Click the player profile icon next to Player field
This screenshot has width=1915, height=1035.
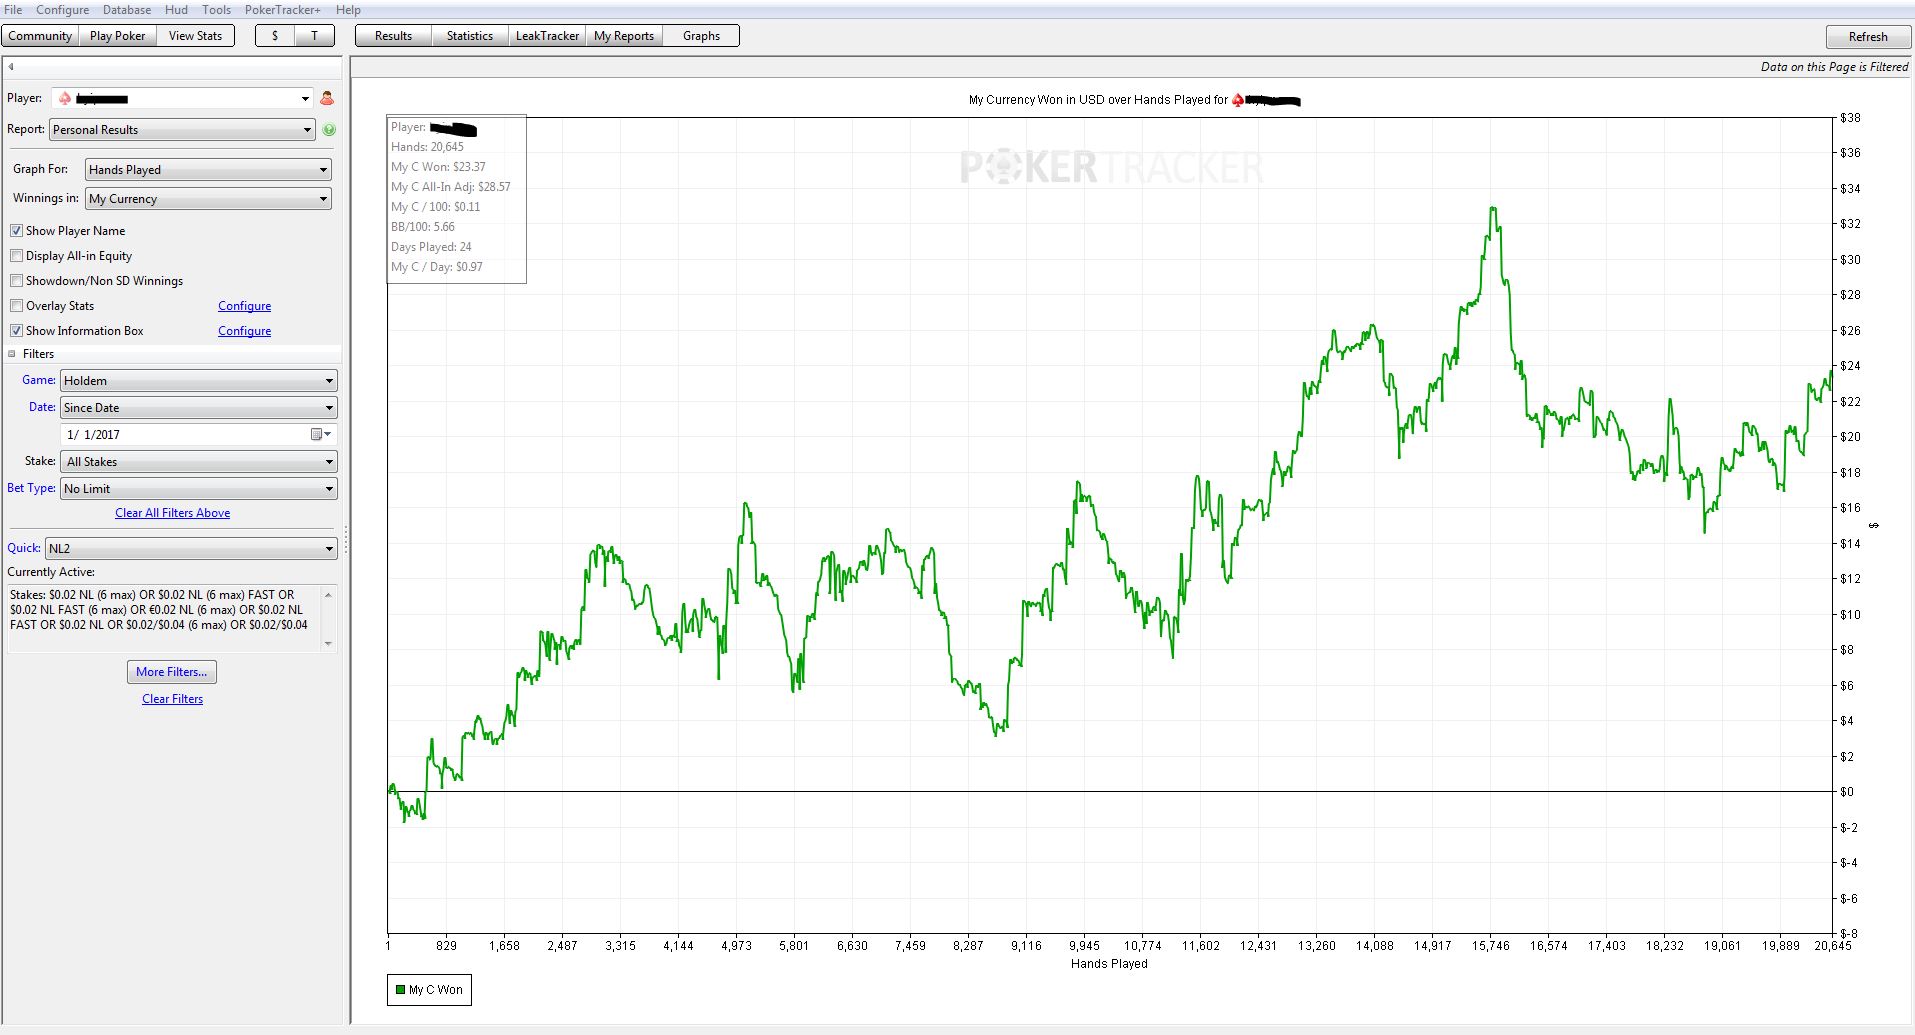point(327,98)
